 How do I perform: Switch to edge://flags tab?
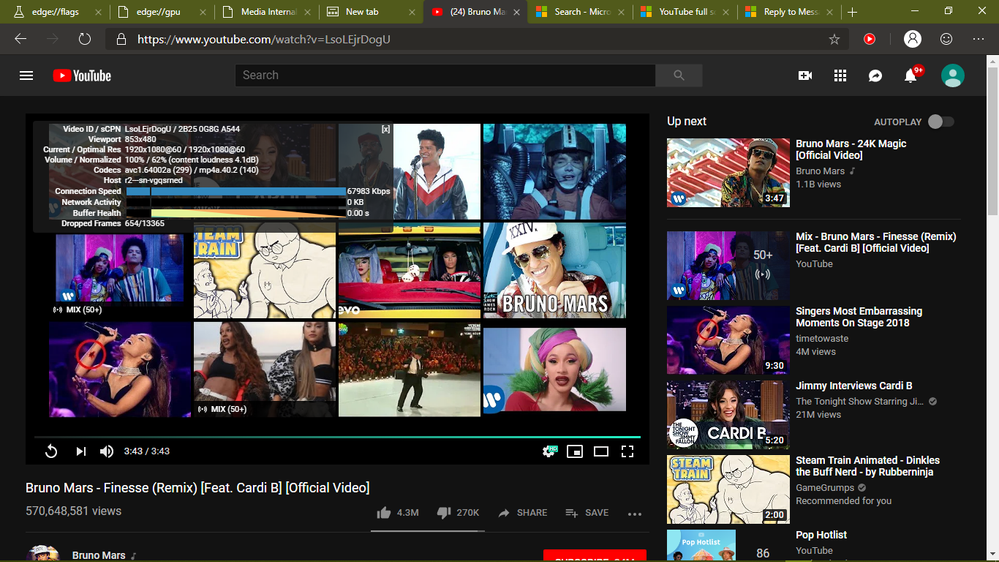point(56,11)
